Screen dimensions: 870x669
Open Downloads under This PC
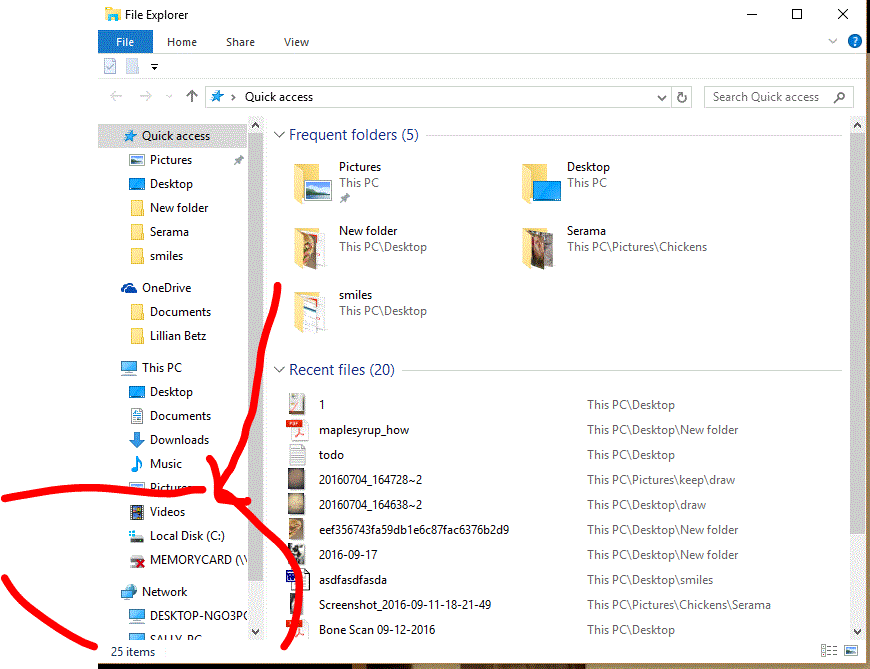click(x=179, y=440)
